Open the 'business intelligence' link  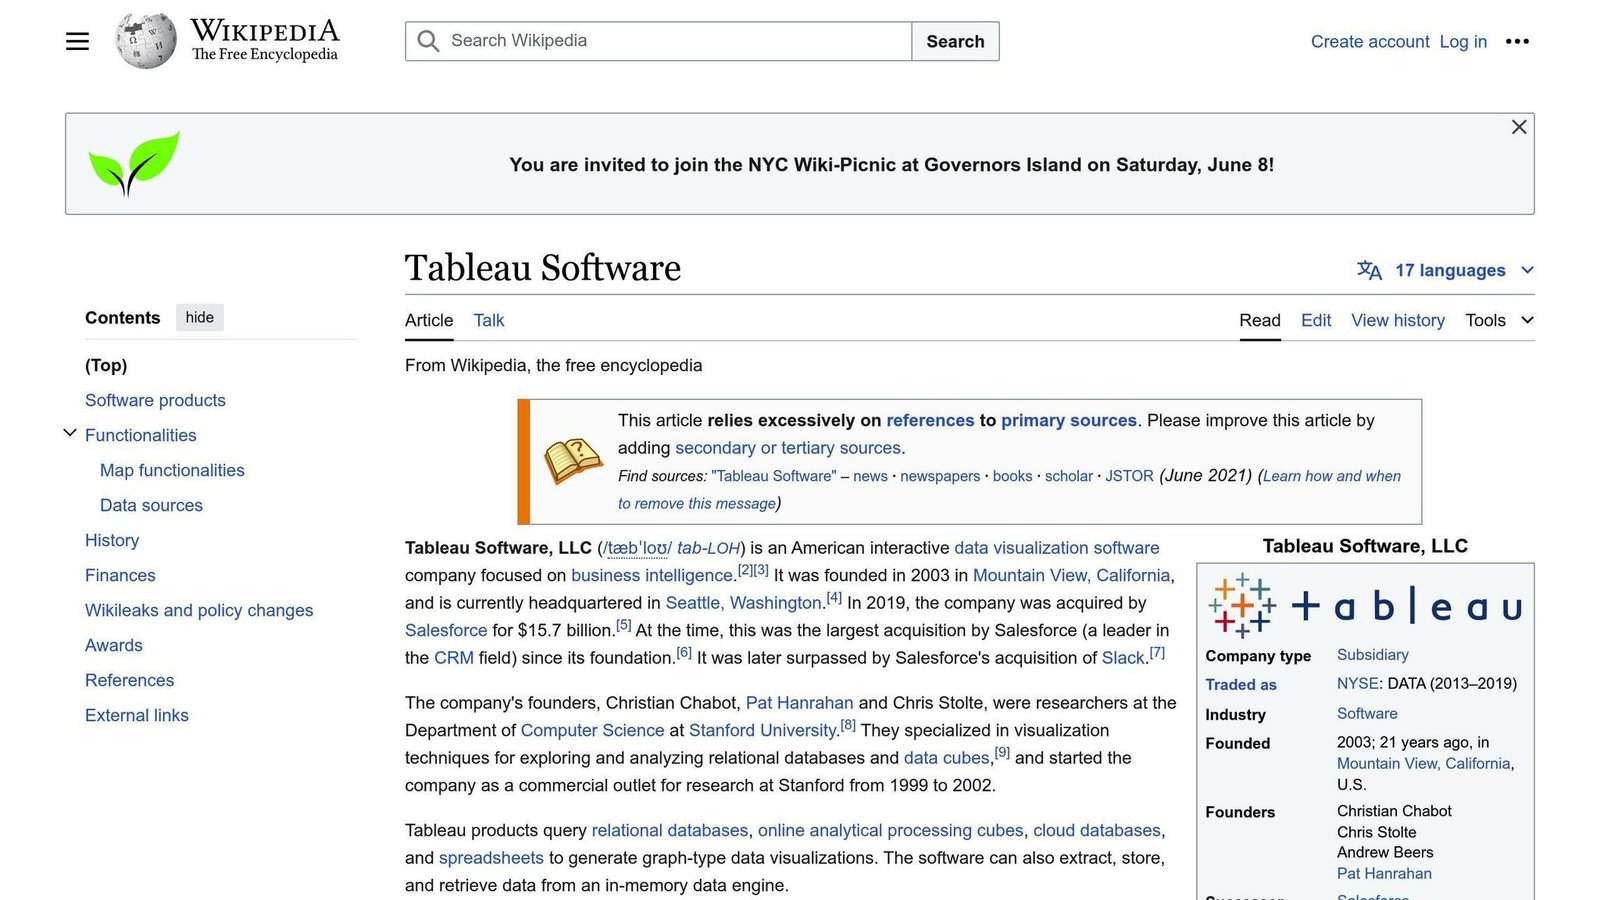[x=652, y=575]
